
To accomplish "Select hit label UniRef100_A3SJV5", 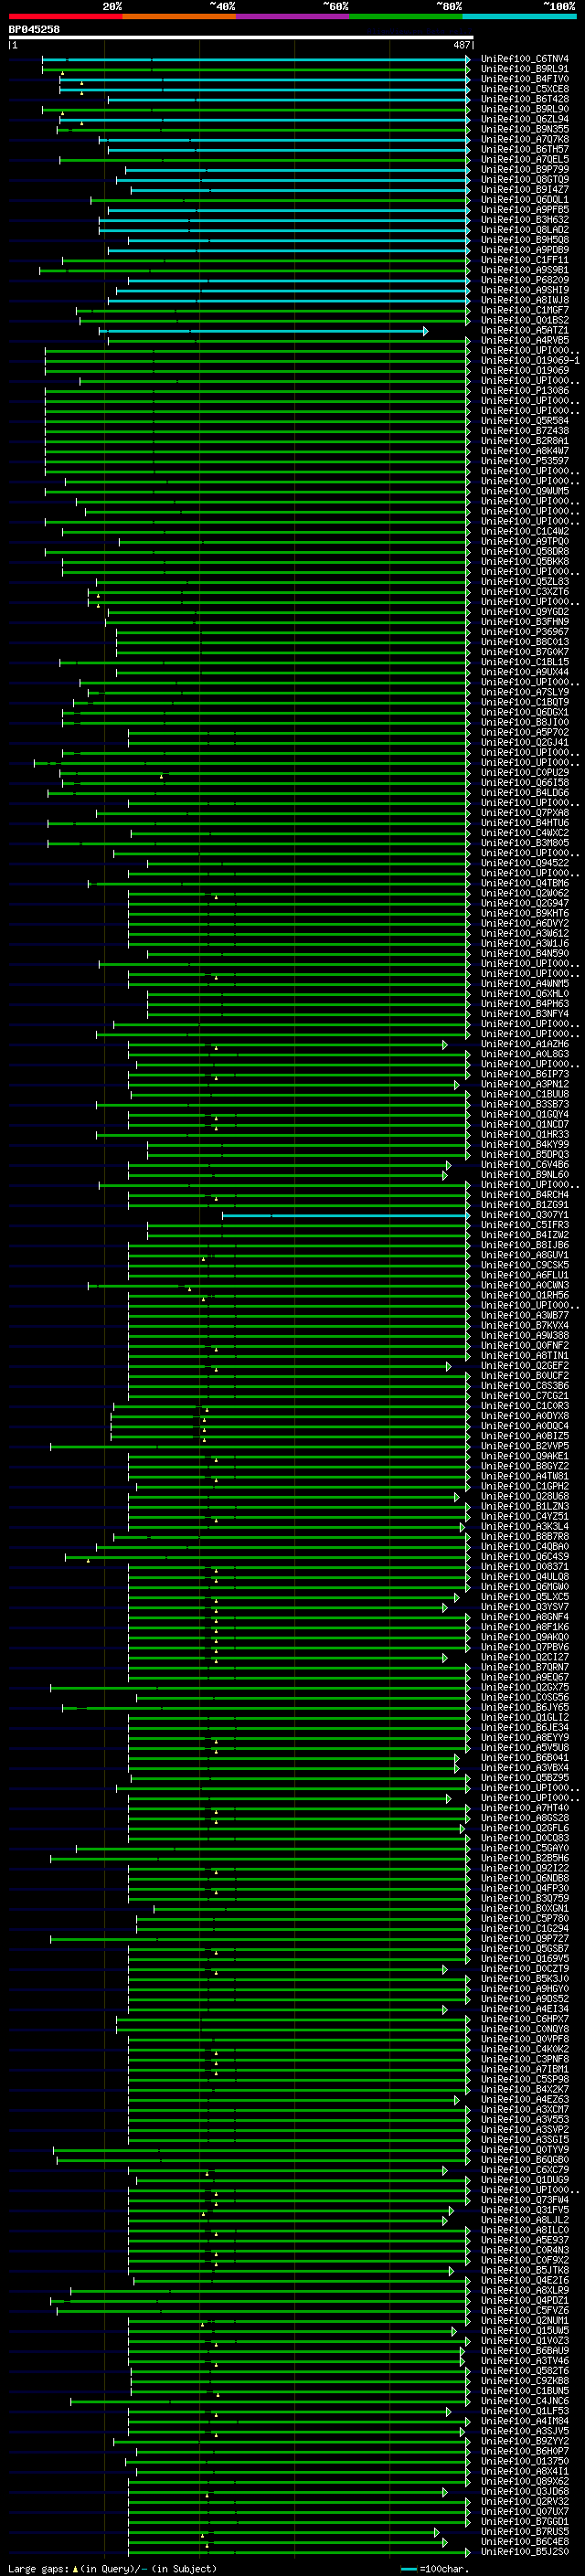I will [525, 2431].
